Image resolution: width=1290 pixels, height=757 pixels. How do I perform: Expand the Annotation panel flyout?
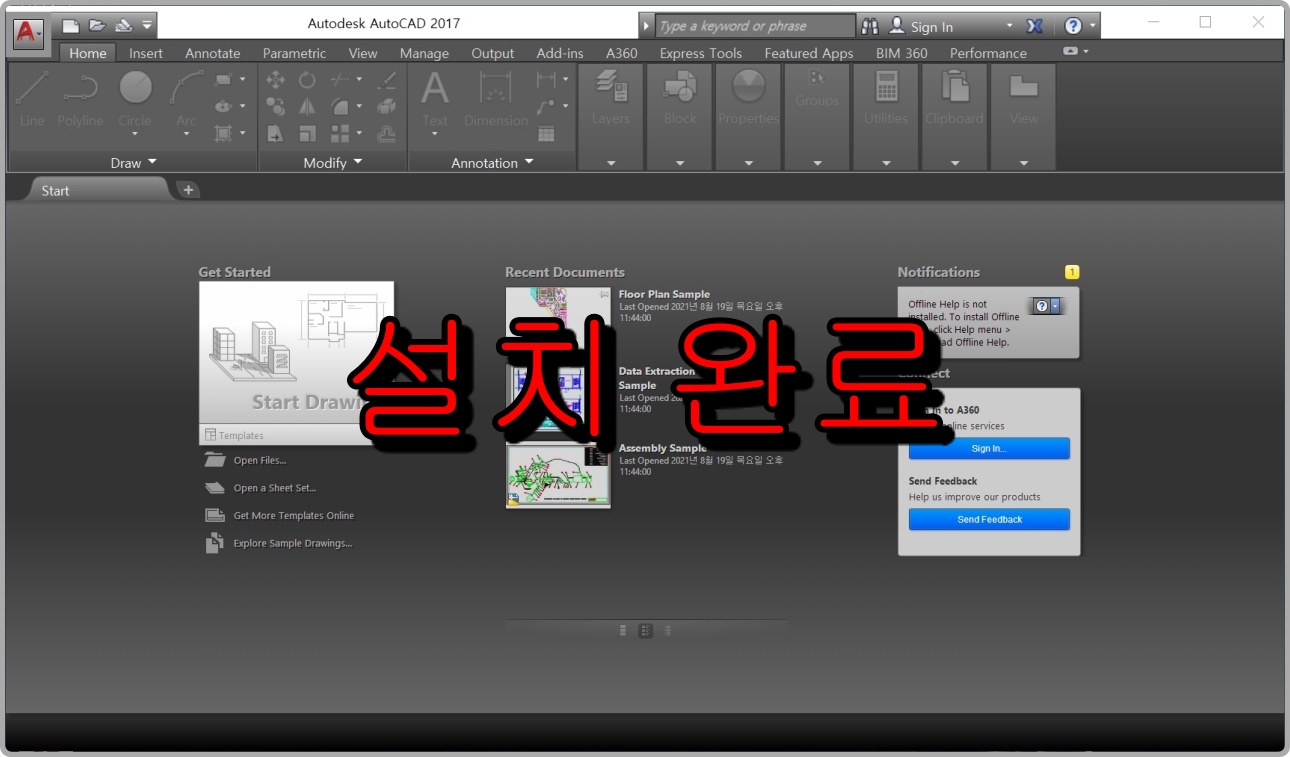(x=493, y=162)
